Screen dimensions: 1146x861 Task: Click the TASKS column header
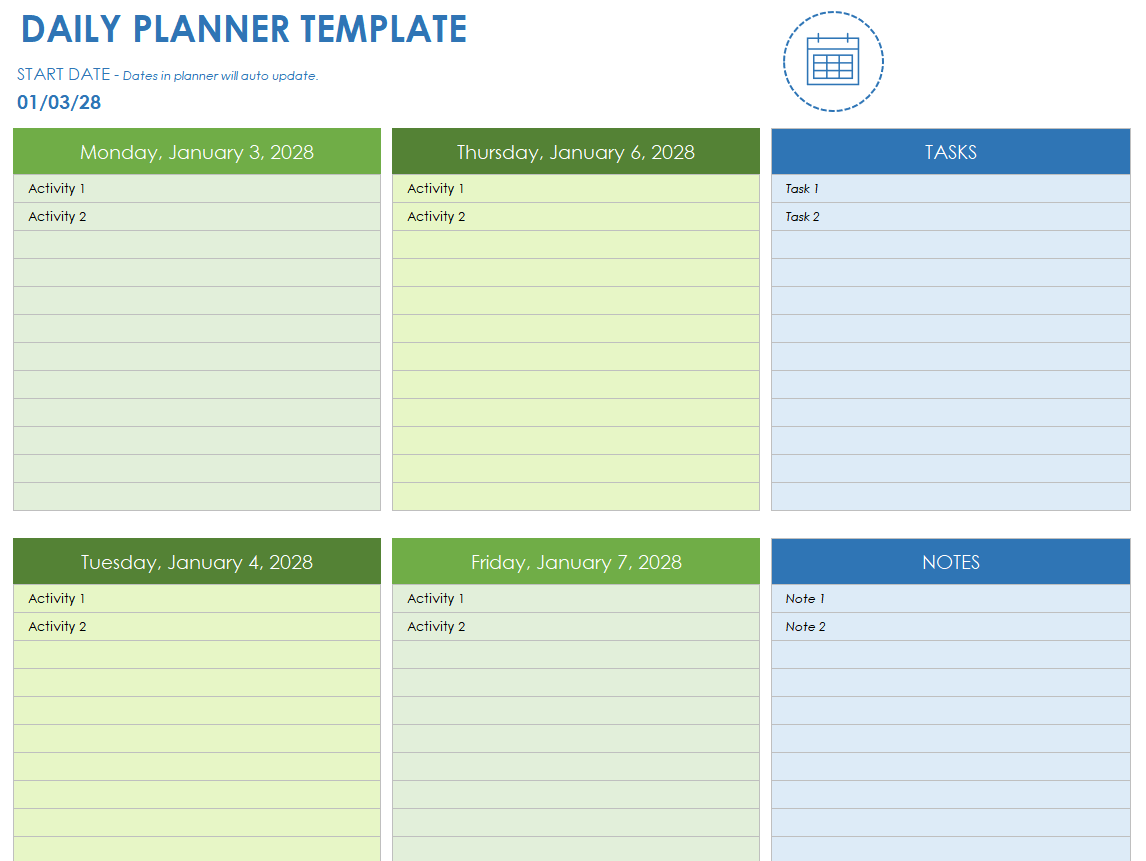point(950,152)
